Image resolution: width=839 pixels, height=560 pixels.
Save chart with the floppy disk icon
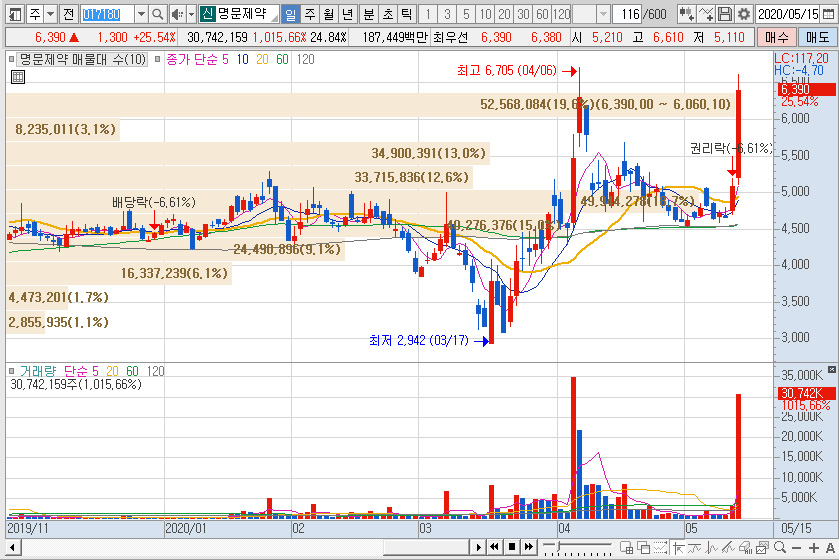tap(725, 14)
